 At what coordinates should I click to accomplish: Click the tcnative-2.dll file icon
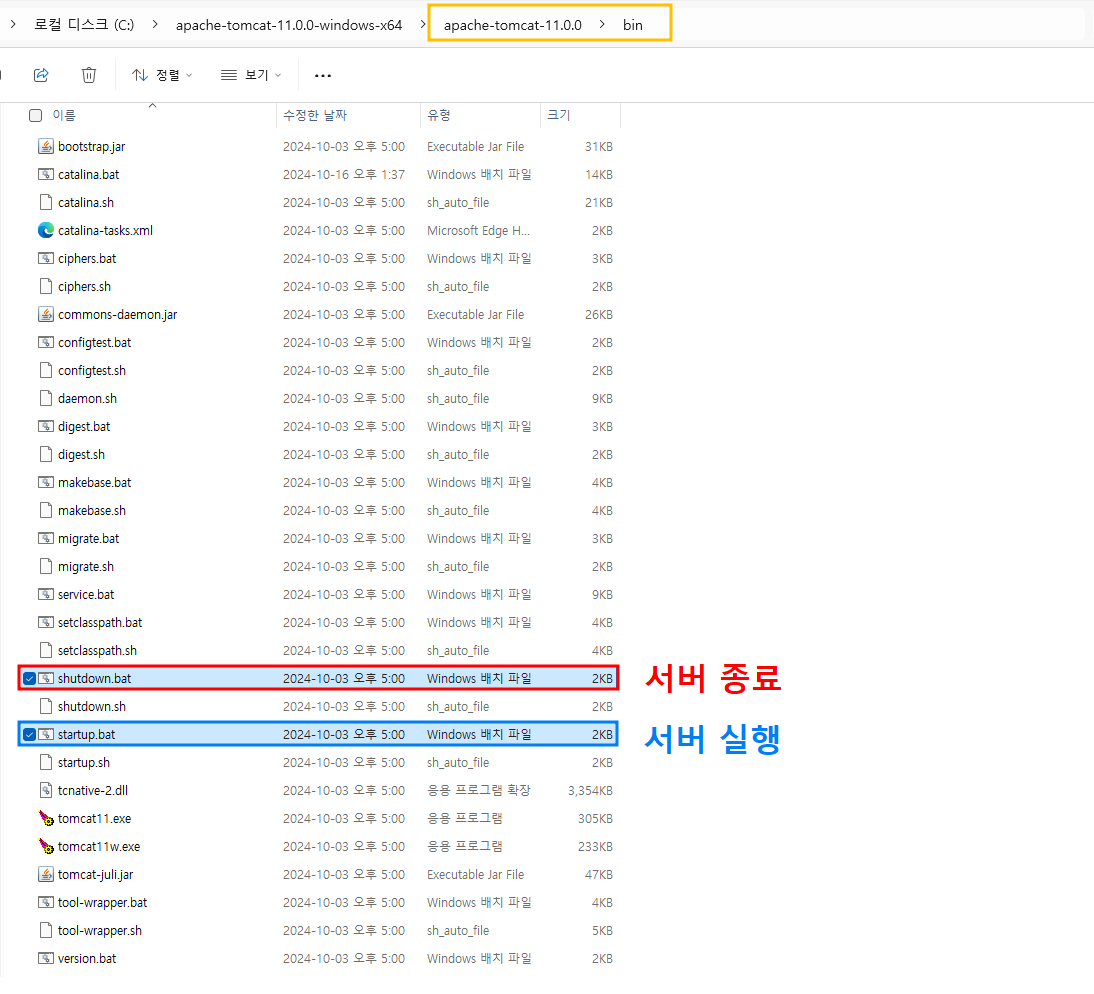[45, 790]
